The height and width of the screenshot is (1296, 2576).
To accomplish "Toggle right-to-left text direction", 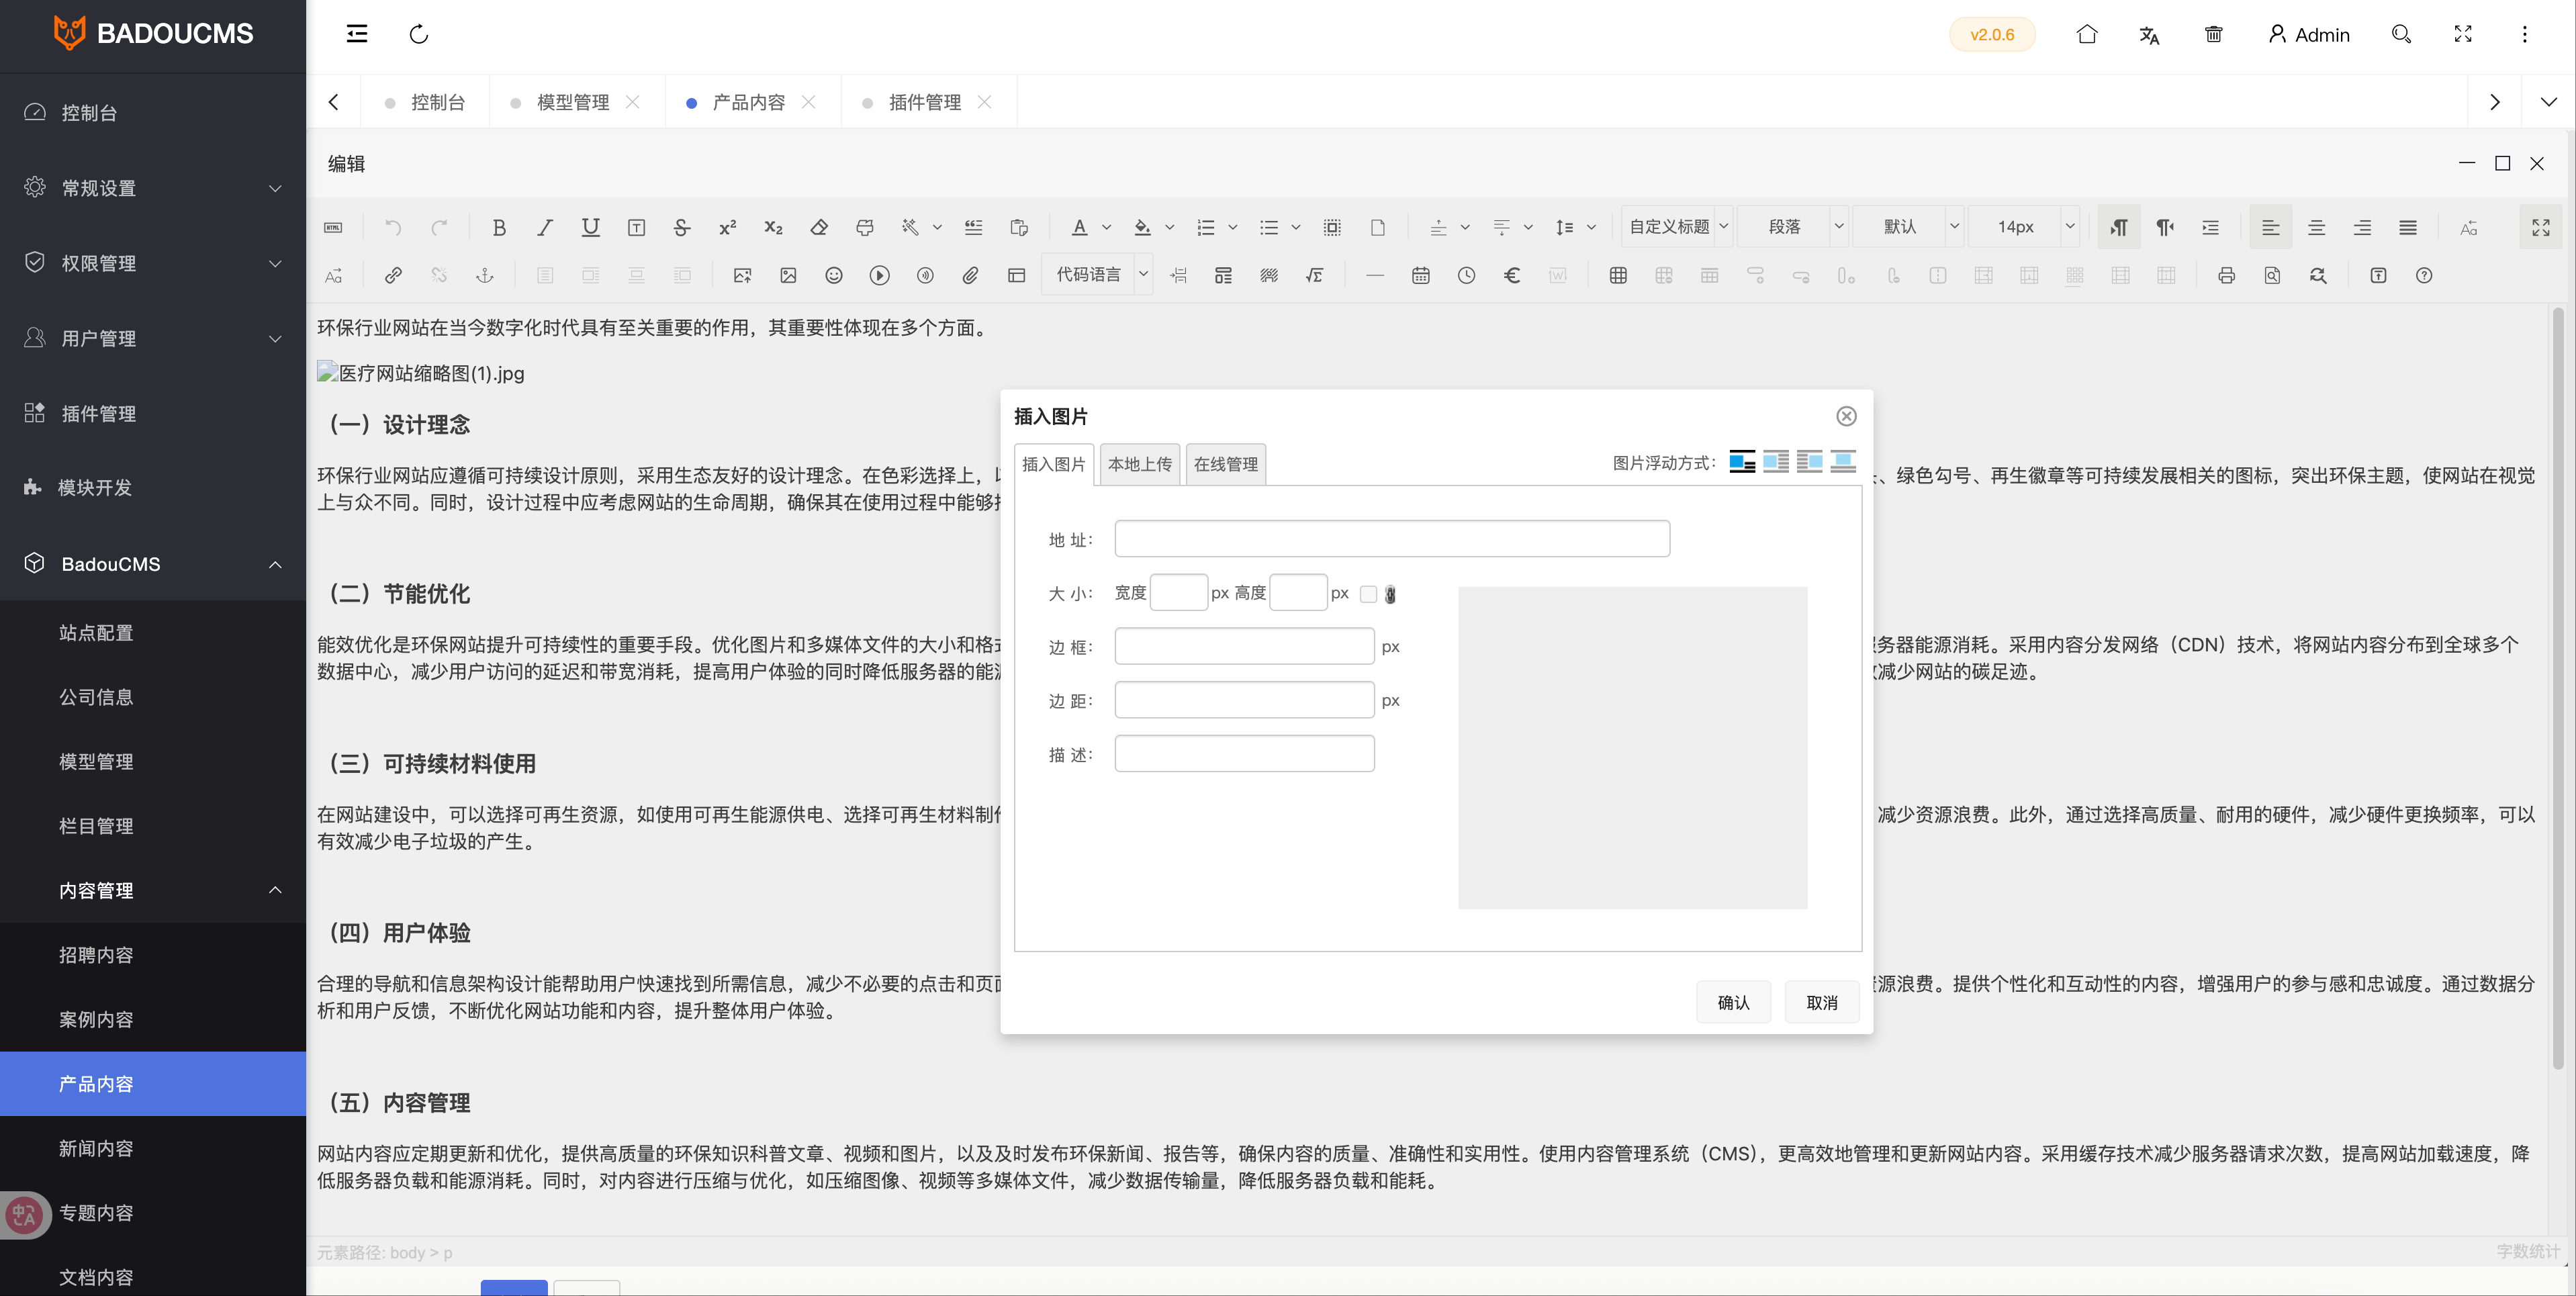I will point(2164,227).
